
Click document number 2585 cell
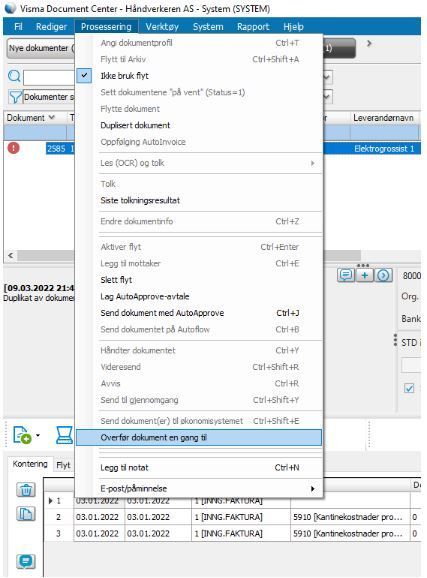point(56,149)
